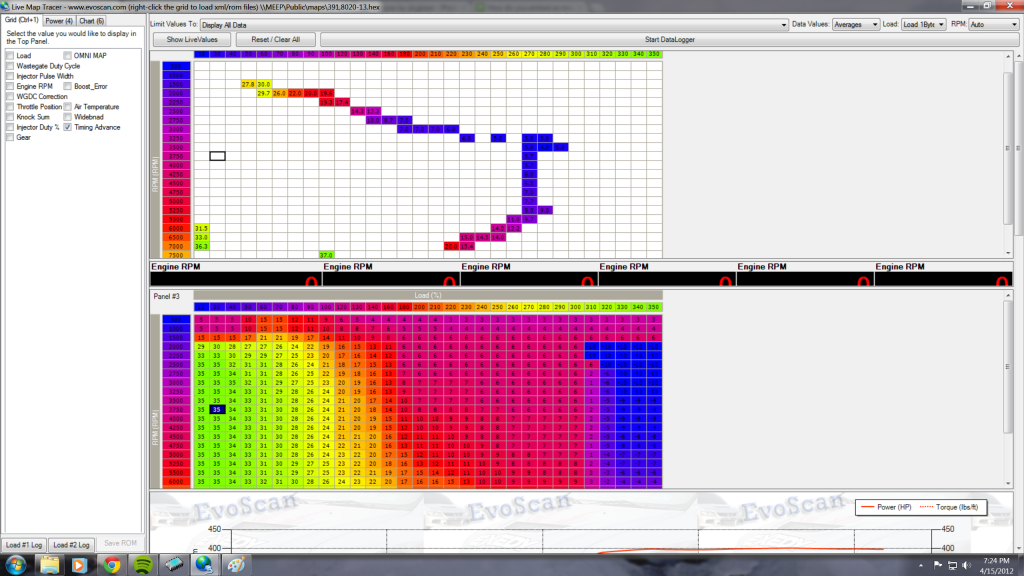Open the RPM Auto dropdown

point(993,25)
